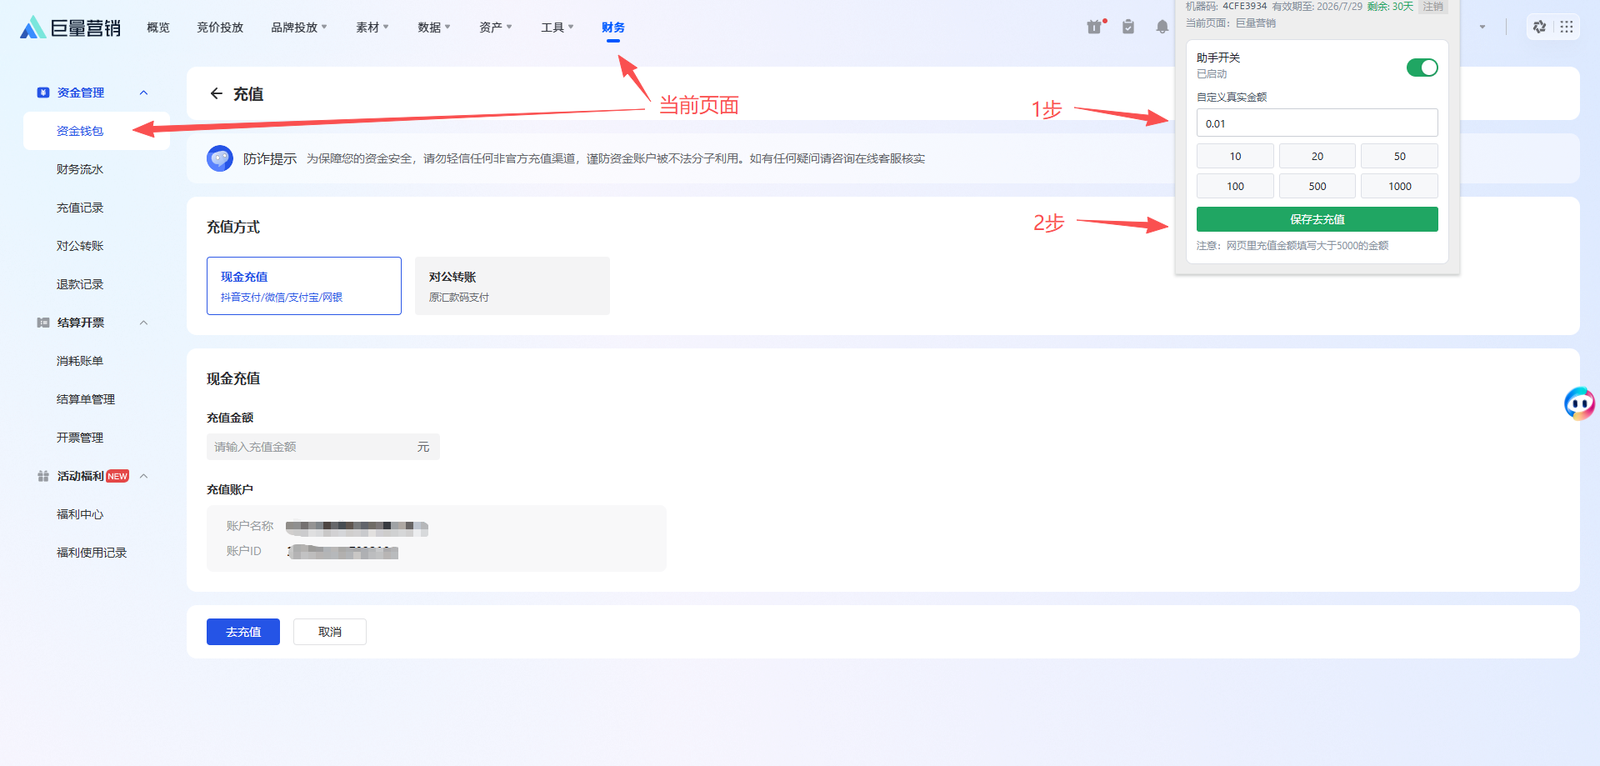Screen dimensions: 1600x766
Task: Open 财务流水 in the sidebar
Action: [80, 170]
